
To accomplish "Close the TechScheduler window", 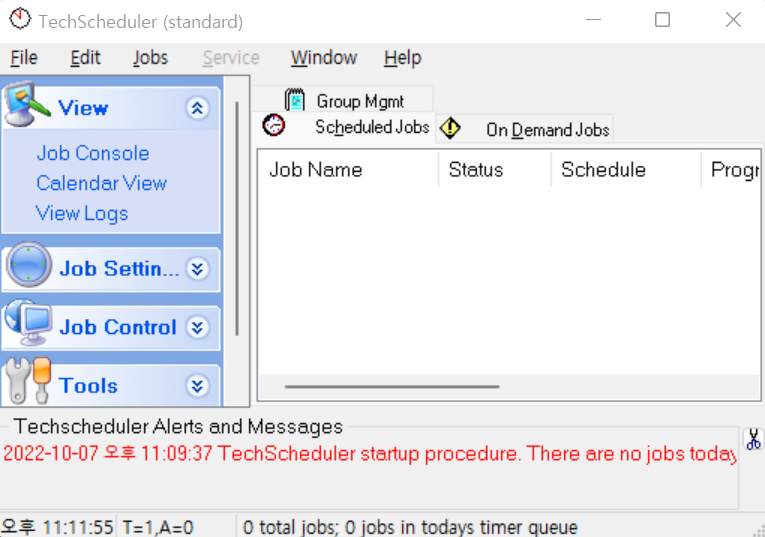I will 733,20.
